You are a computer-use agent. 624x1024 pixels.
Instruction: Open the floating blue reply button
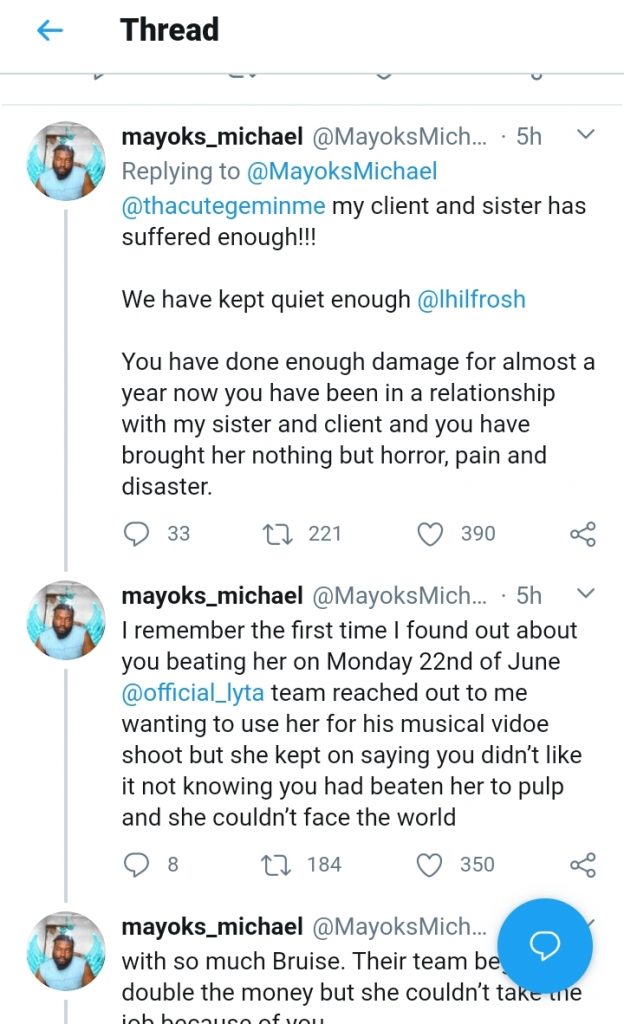[545, 946]
